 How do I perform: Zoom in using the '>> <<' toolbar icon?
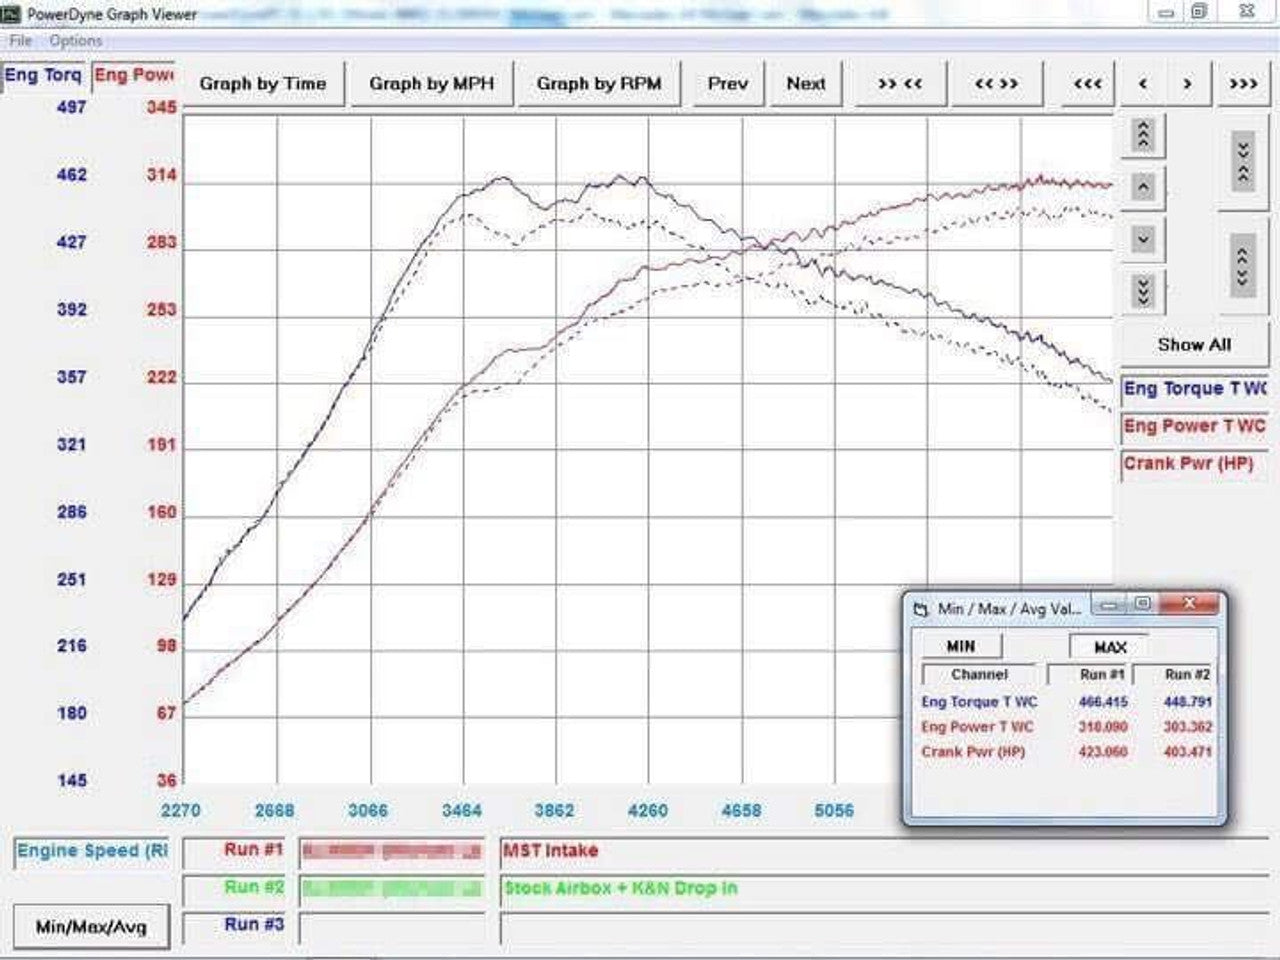coord(901,84)
